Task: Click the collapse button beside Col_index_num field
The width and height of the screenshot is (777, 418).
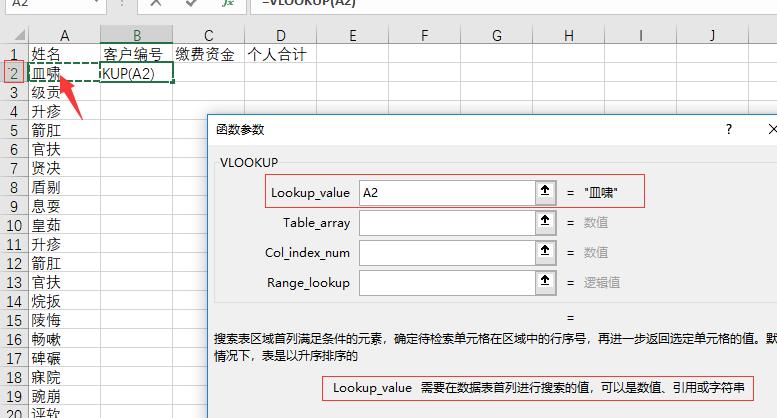Action: pyautogui.click(x=545, y=253)
